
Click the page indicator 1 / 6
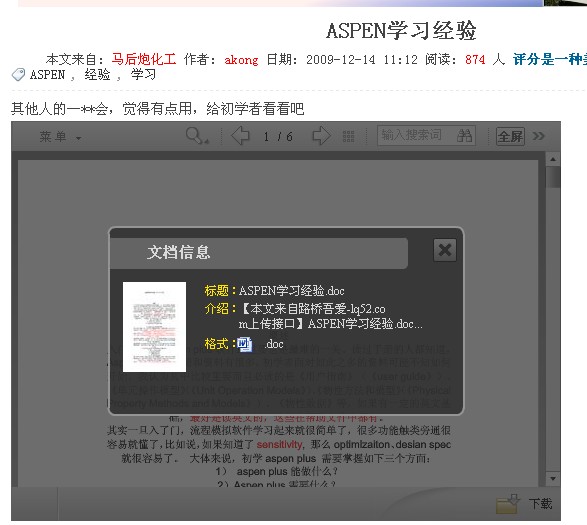tap(278, 137)
